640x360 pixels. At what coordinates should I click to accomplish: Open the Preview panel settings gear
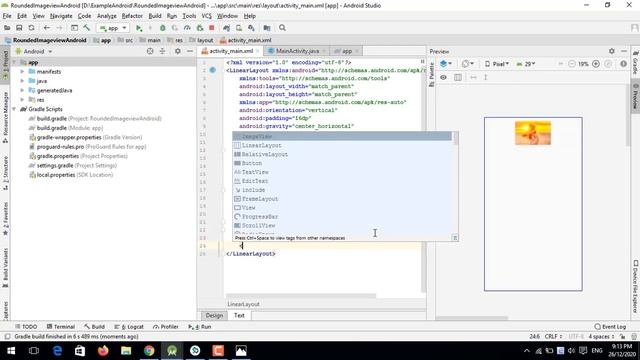(x=611, y=51)
